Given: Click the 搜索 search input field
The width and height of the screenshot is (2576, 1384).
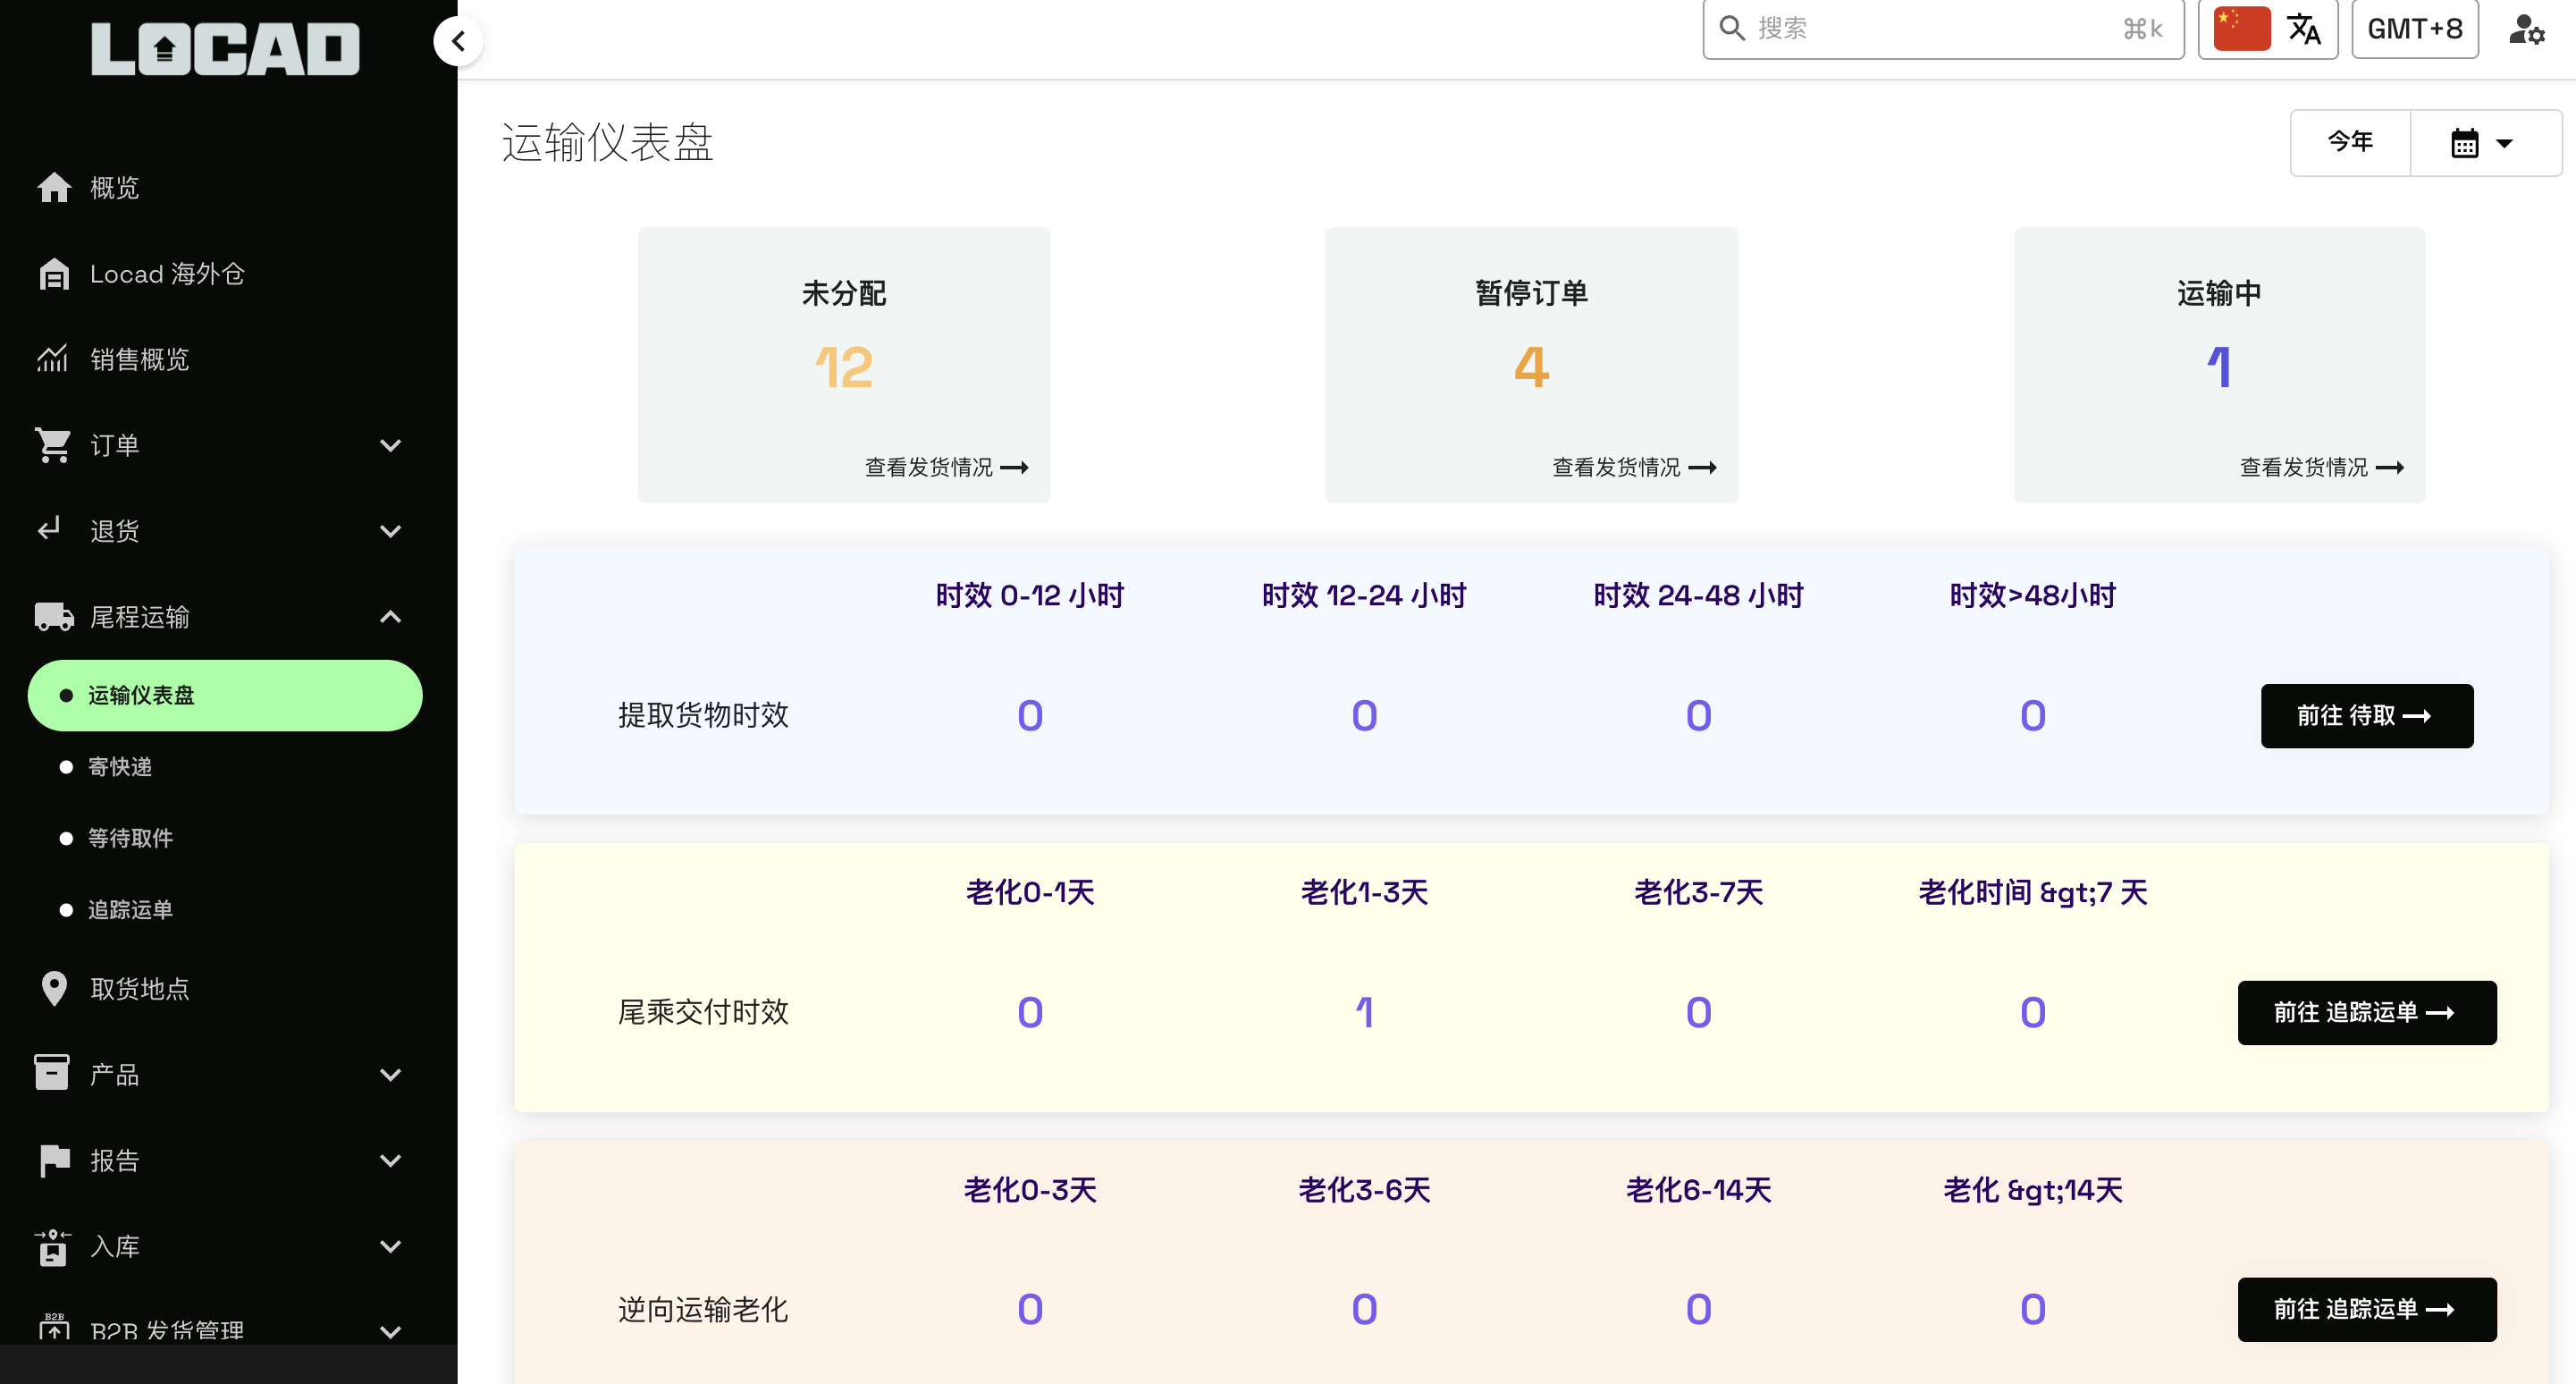Looking at the screenshot, I should coord(1930,29).
